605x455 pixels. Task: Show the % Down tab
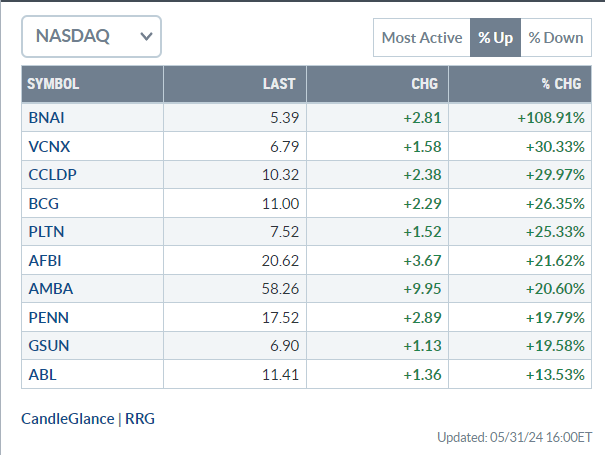(x=555, y=38)
